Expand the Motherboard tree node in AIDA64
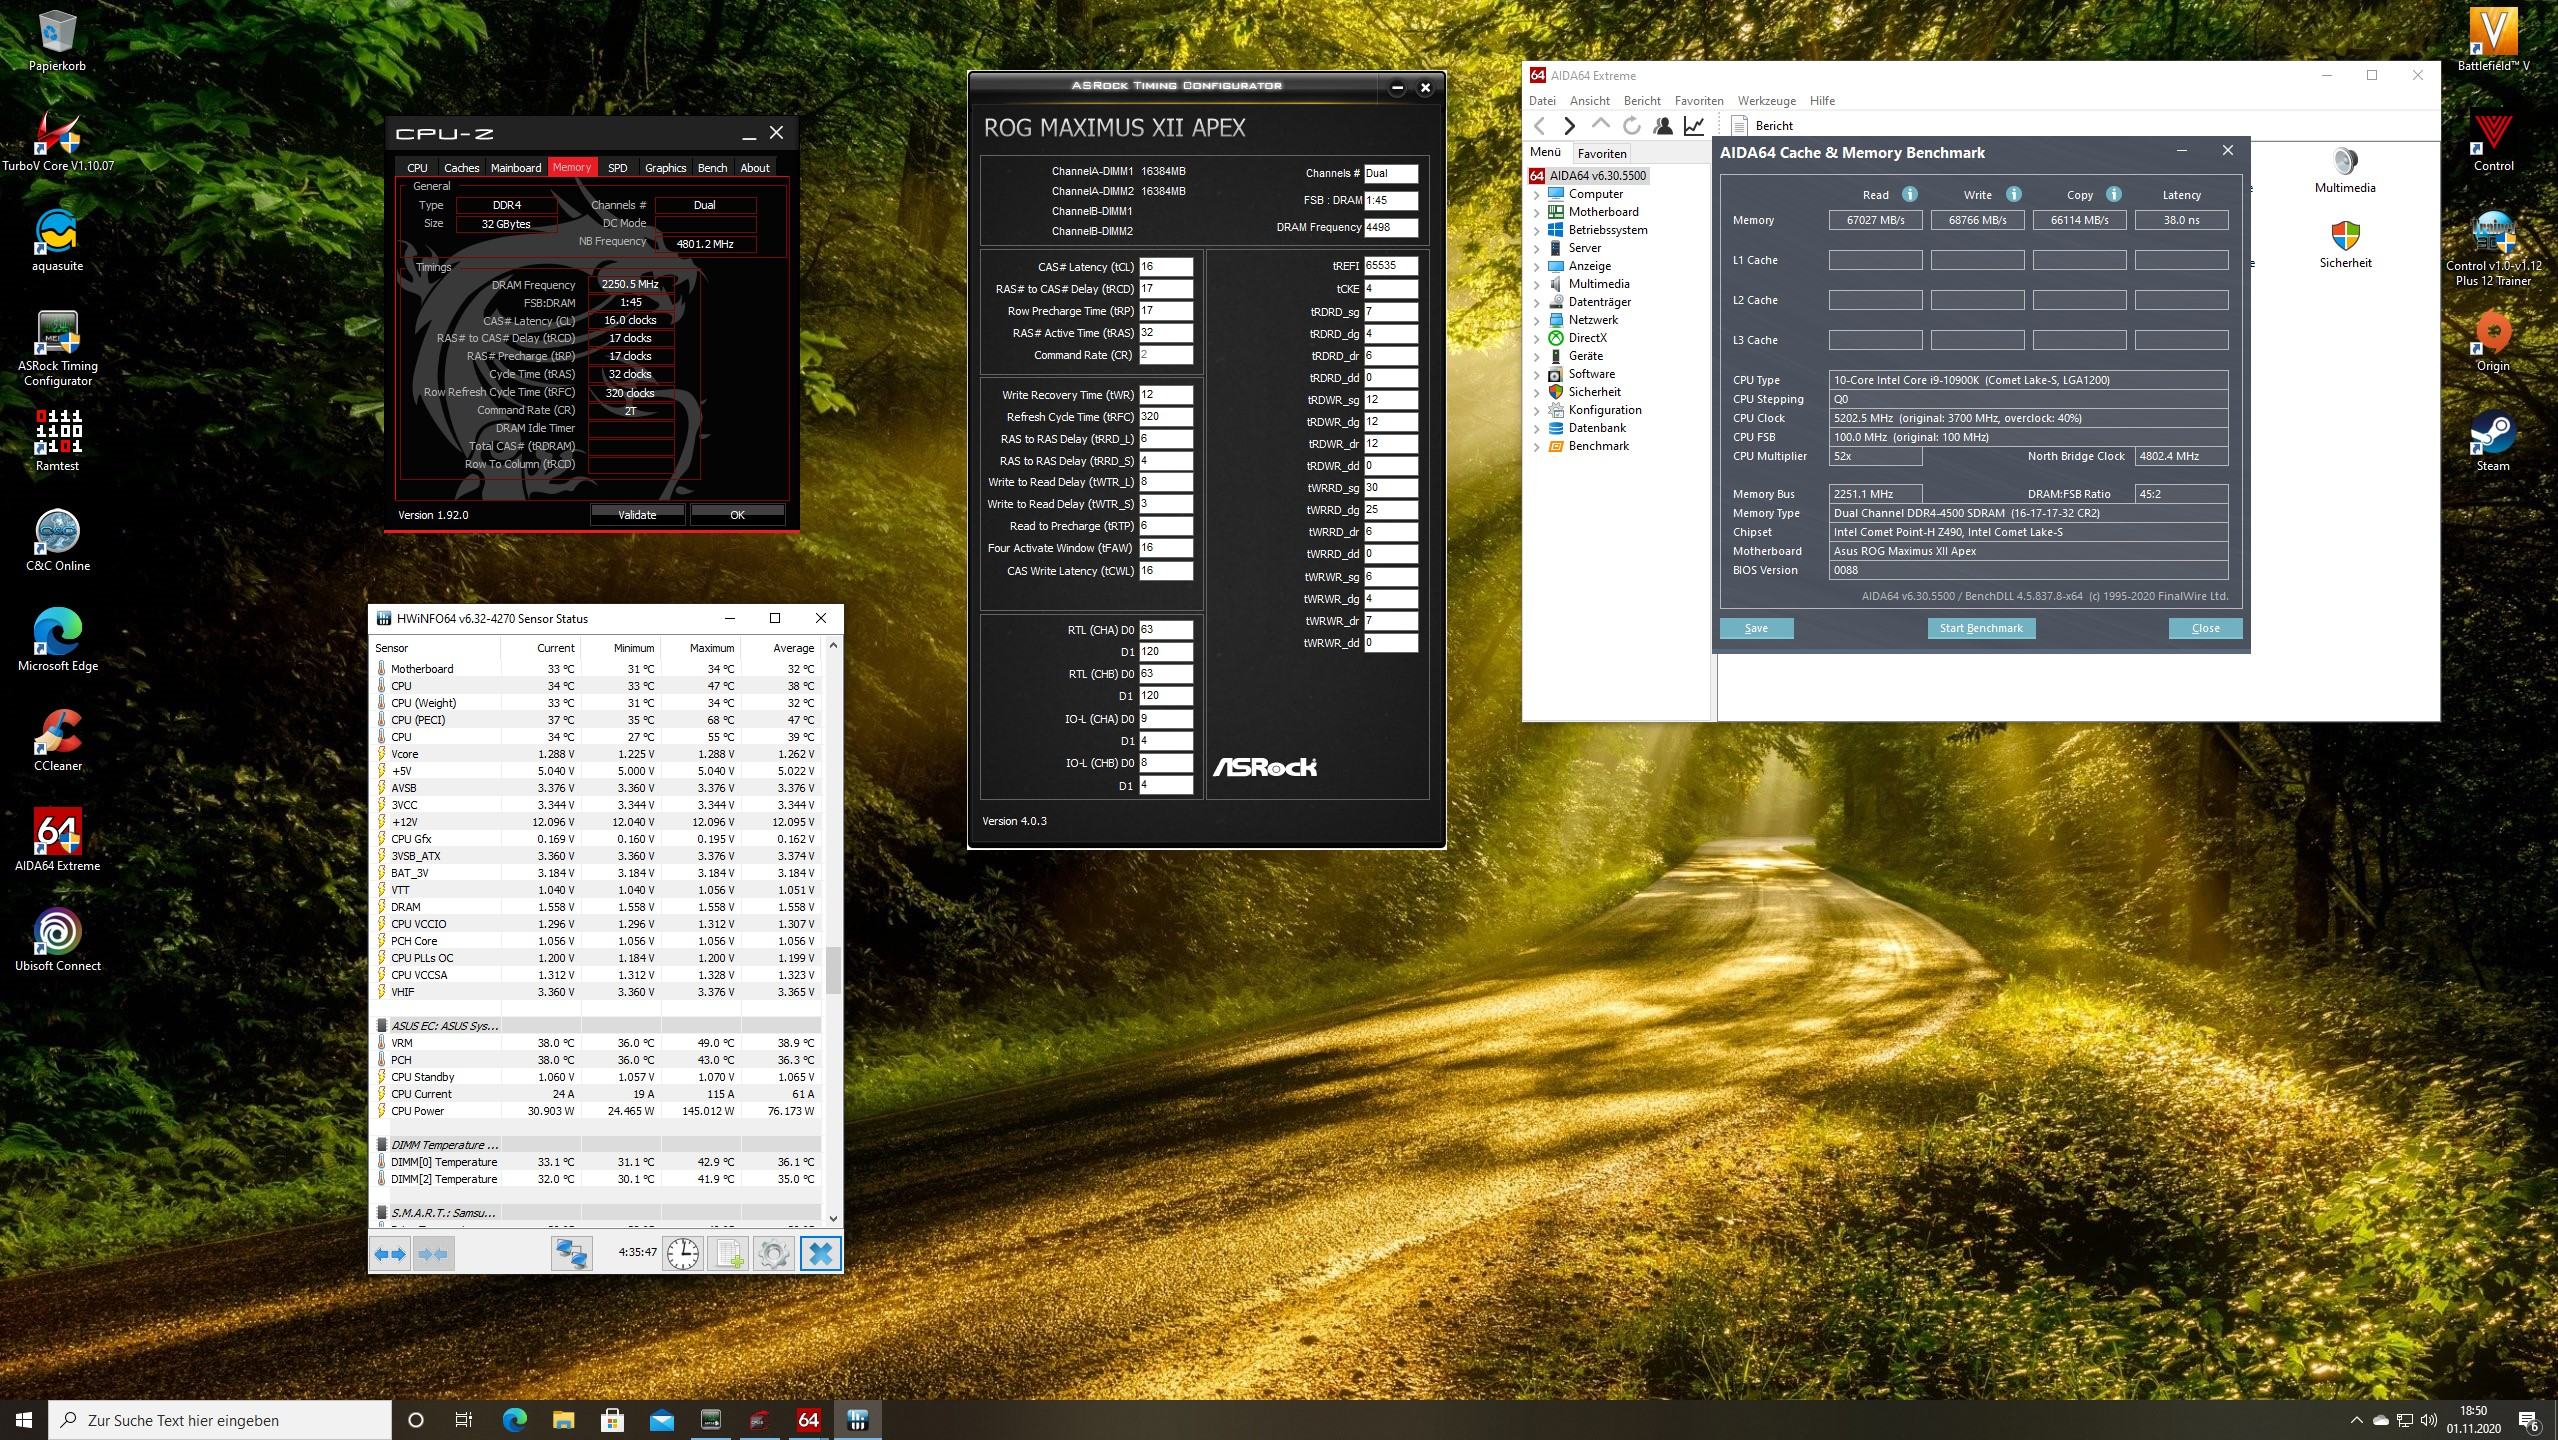 point(1537,212)
